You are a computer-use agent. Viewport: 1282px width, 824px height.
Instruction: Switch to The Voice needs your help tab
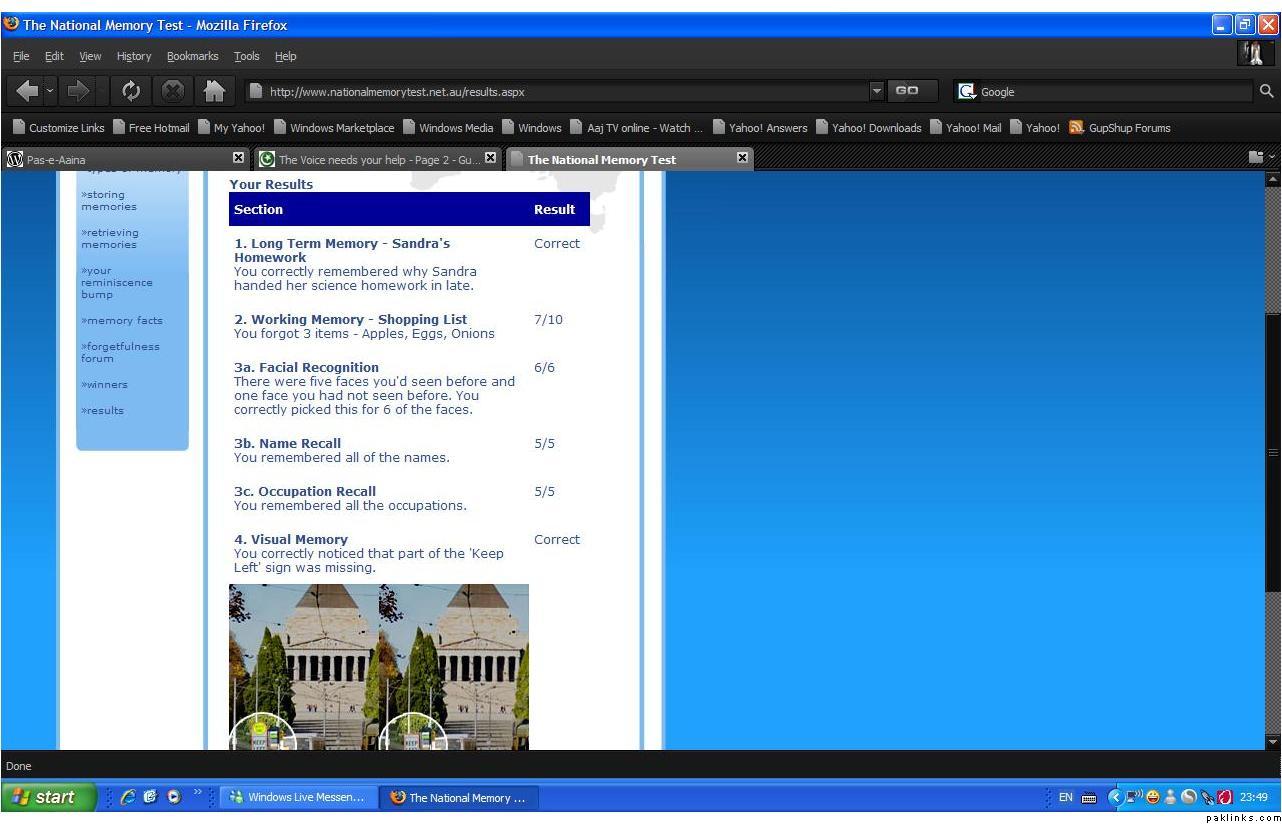pyautogui.click(x=370, y=159)
